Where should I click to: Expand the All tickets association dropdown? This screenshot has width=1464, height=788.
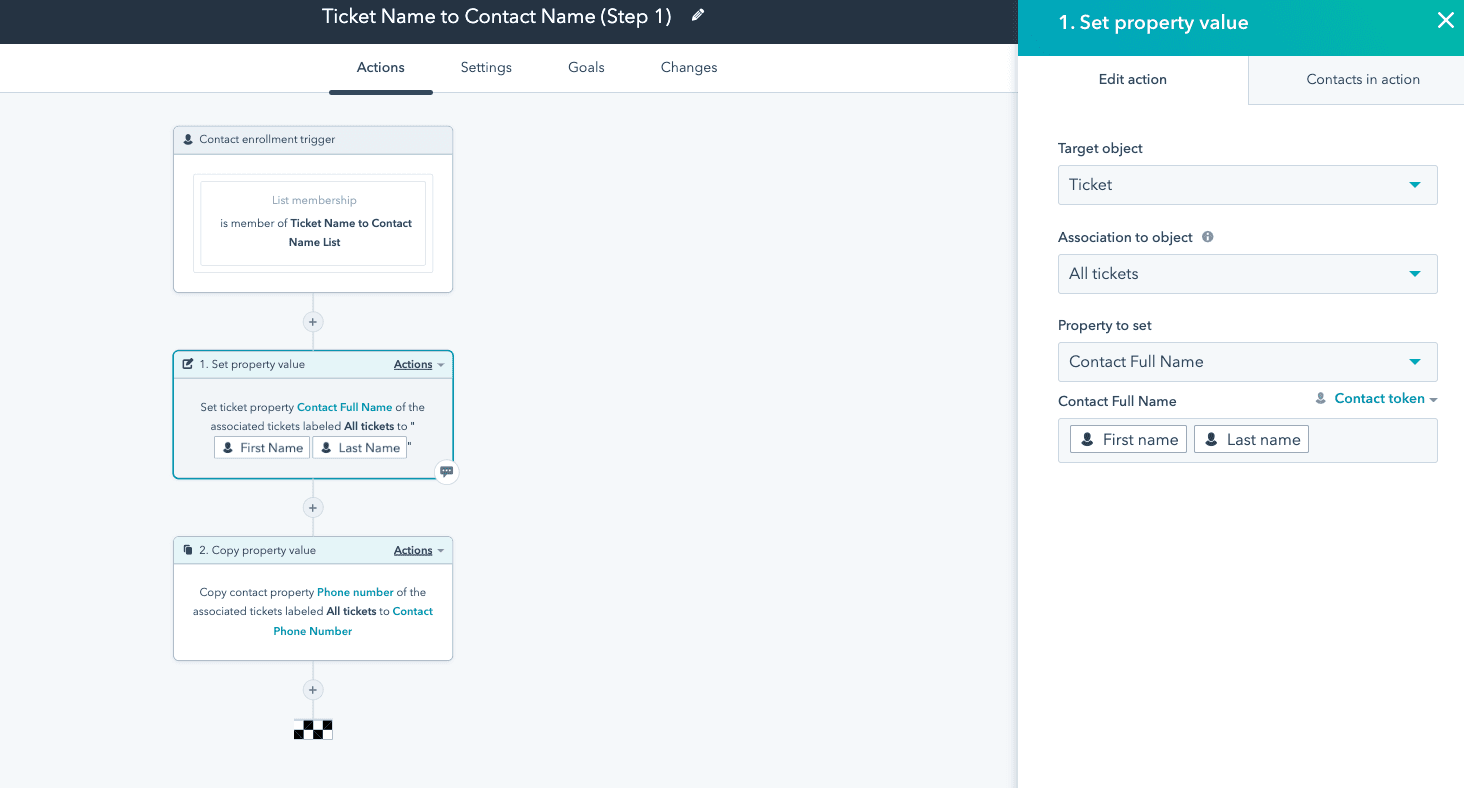[1247, 274]
